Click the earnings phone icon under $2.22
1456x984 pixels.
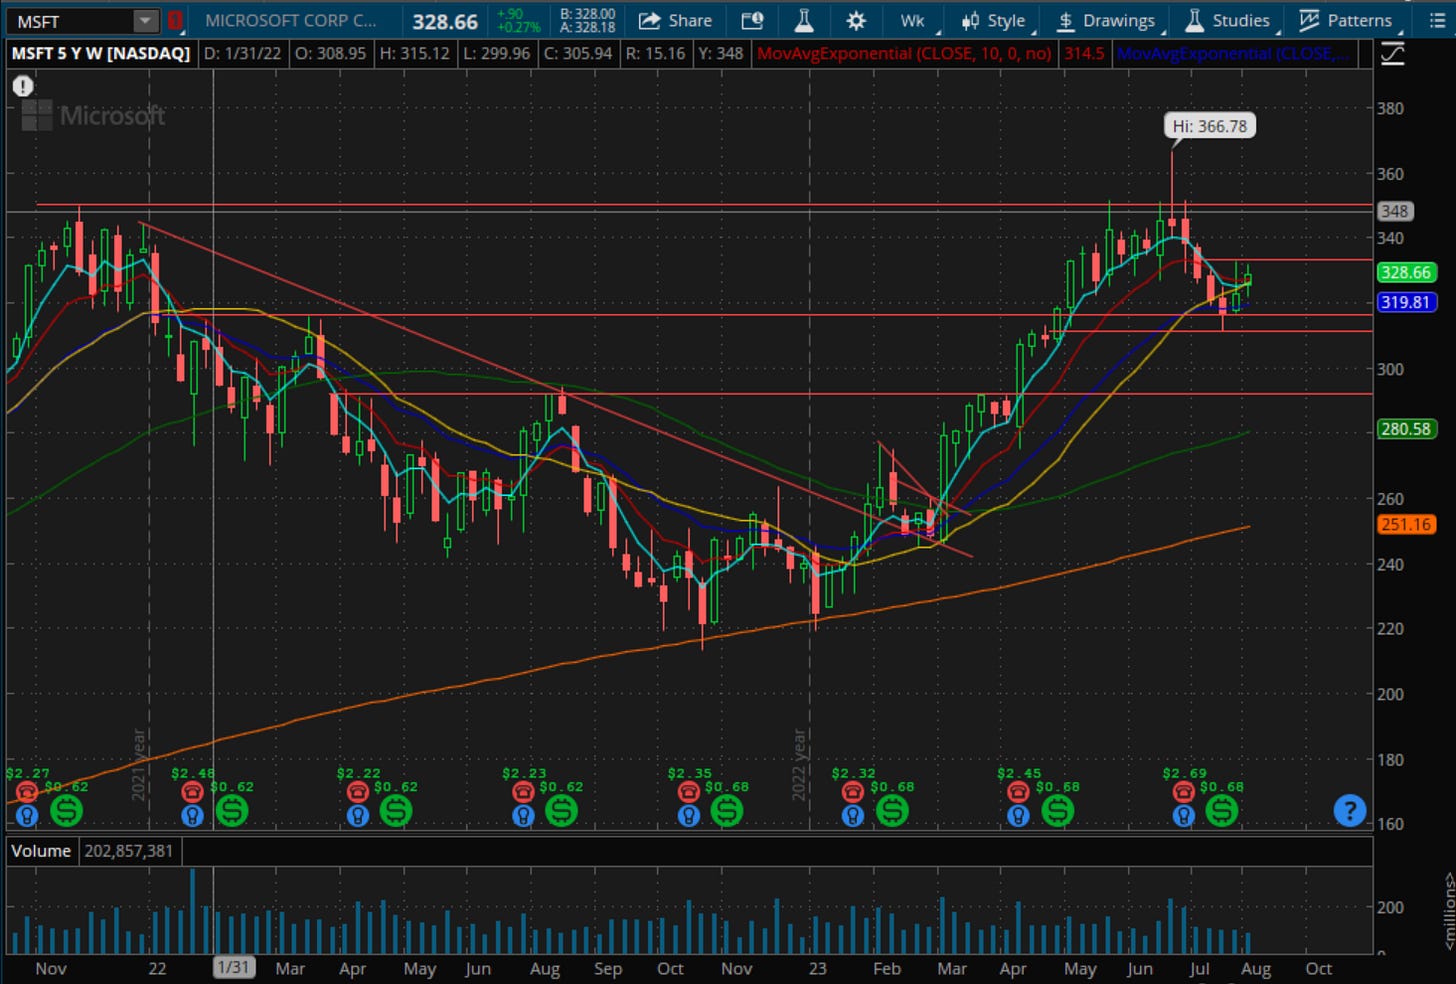click(x=357, y=792)
